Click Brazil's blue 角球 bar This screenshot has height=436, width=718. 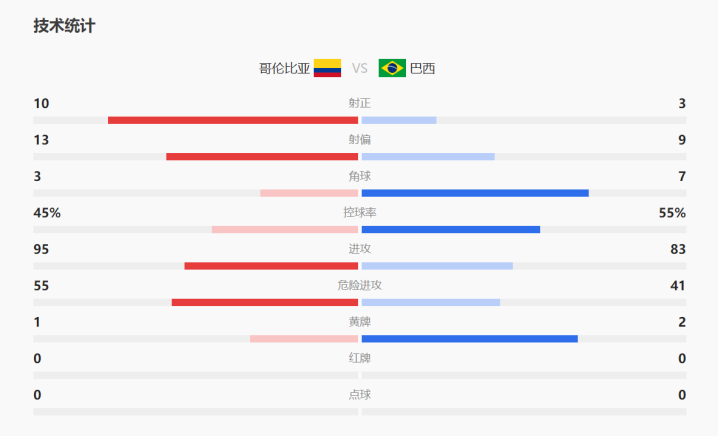click(x=475, y=193)
